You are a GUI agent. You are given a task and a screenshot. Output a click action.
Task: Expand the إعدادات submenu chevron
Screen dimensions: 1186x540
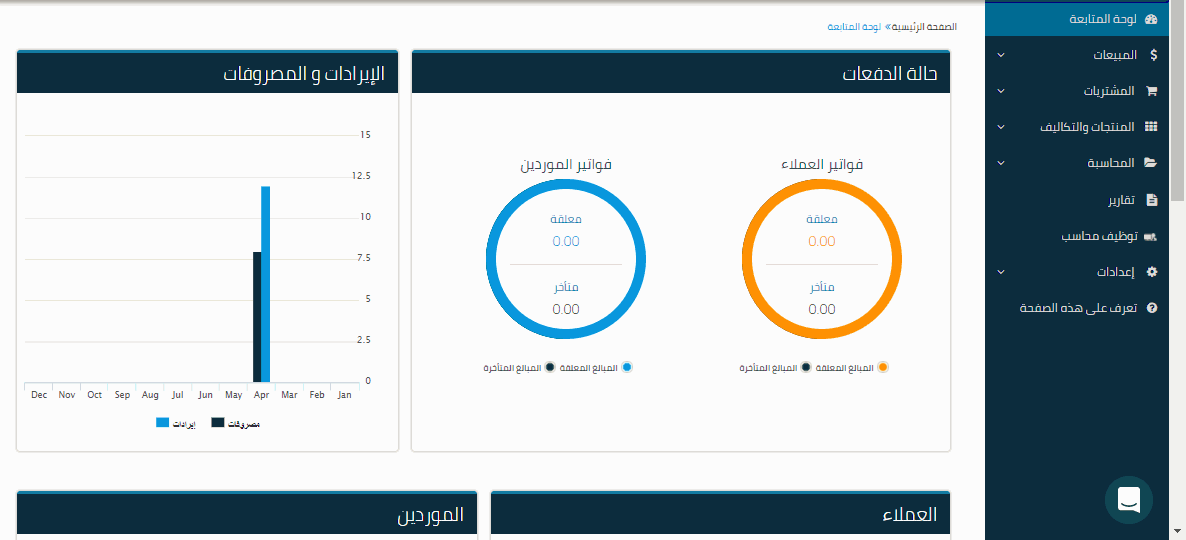1001,272
